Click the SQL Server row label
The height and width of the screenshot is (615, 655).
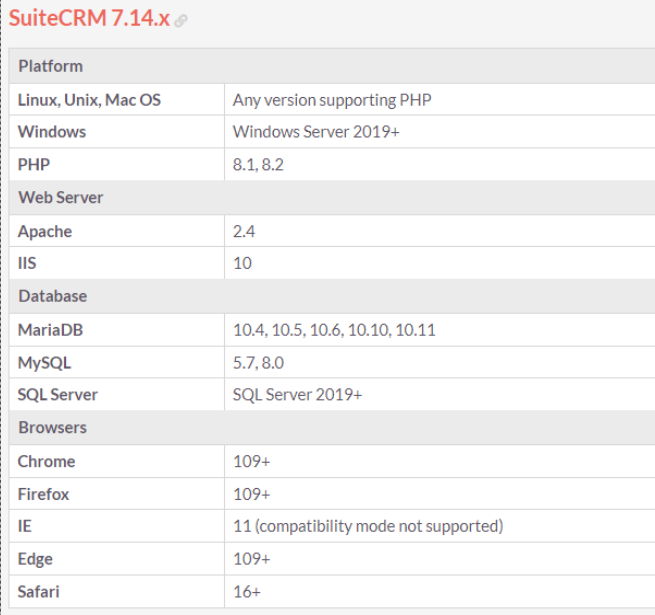(58, 395)
